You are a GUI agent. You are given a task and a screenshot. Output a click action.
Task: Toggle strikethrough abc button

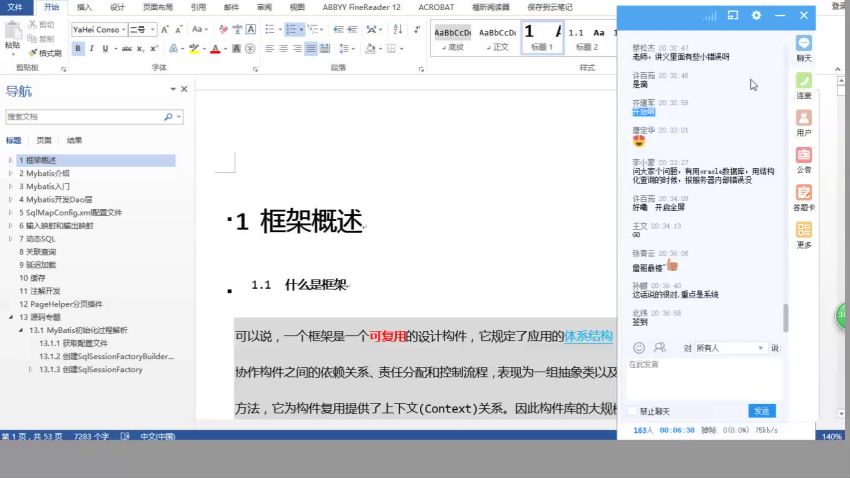[x=127, y=49]
